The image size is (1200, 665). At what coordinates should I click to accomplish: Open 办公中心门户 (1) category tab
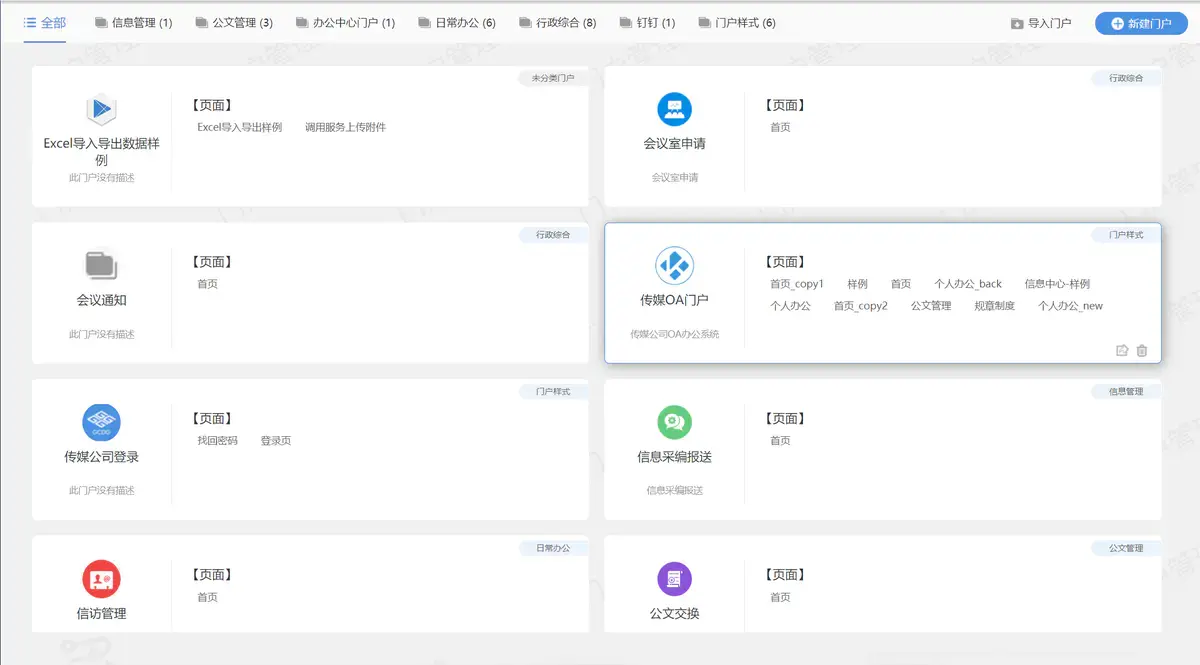(345, 23)
